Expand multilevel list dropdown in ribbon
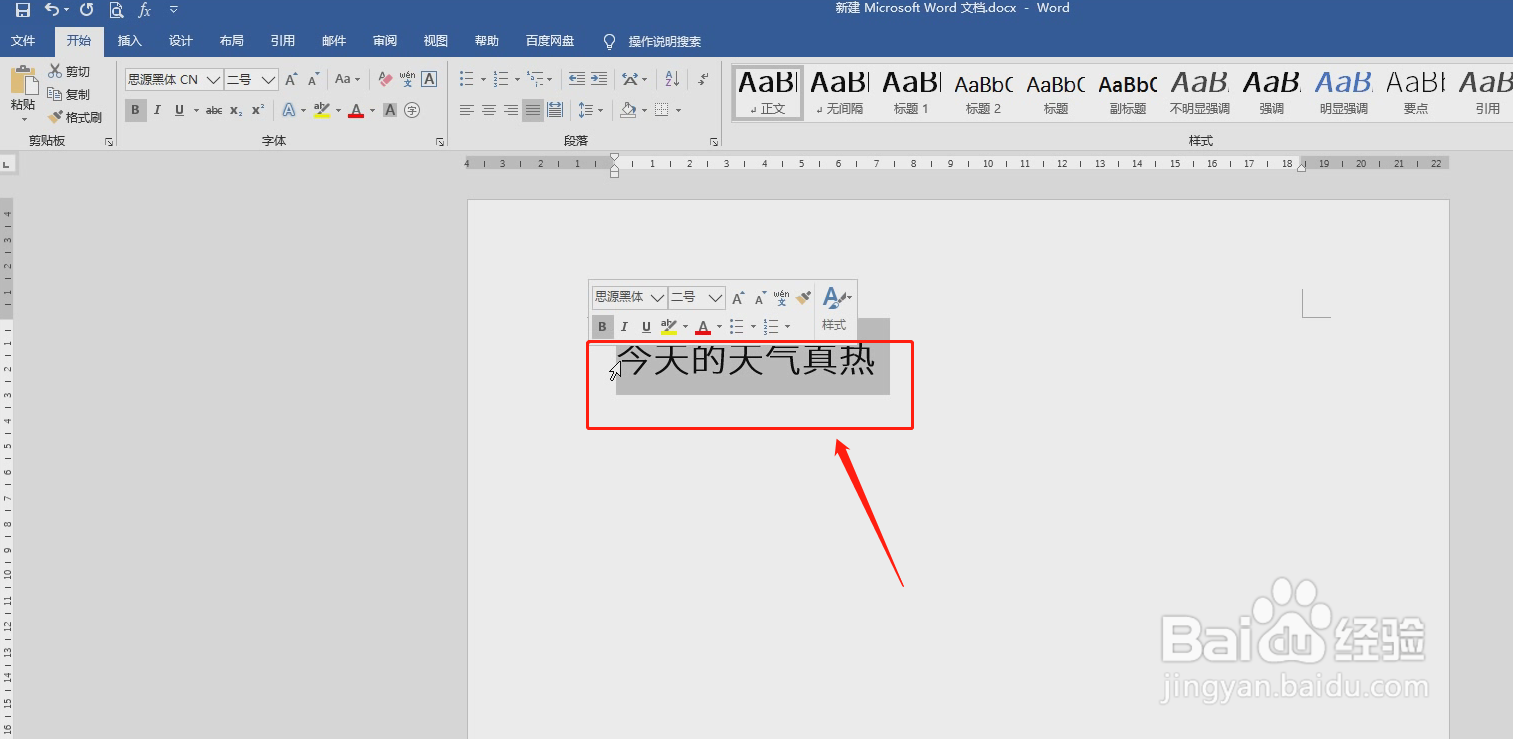Screen dimensions: 1513x739 [x=551, y=79]
